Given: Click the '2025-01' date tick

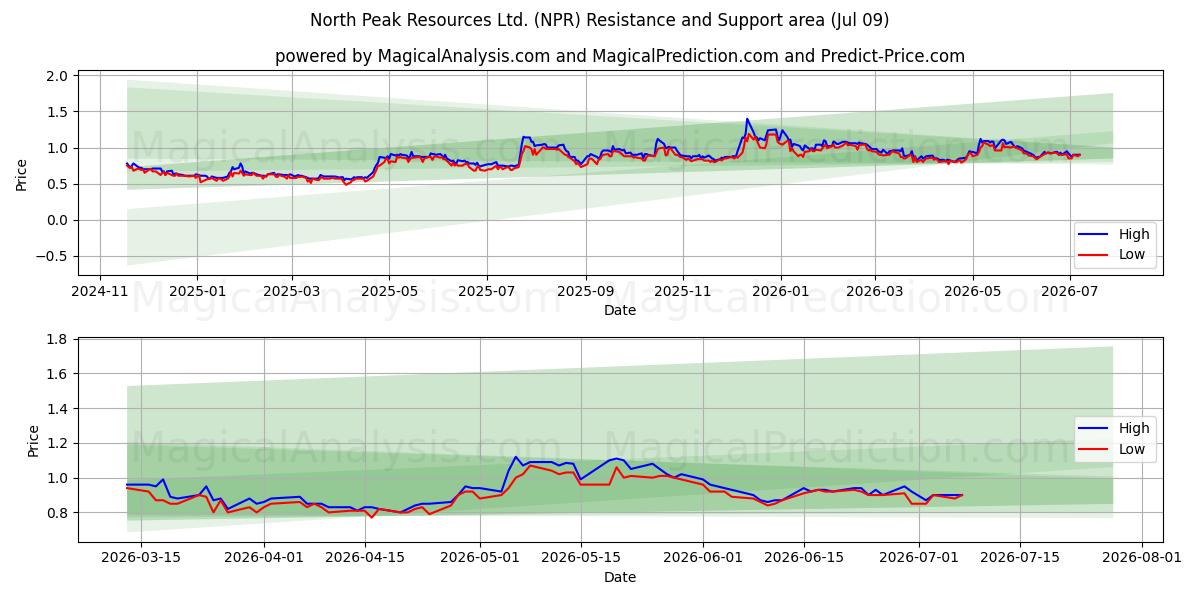Looking at the screenshot, I should [197, 291].
